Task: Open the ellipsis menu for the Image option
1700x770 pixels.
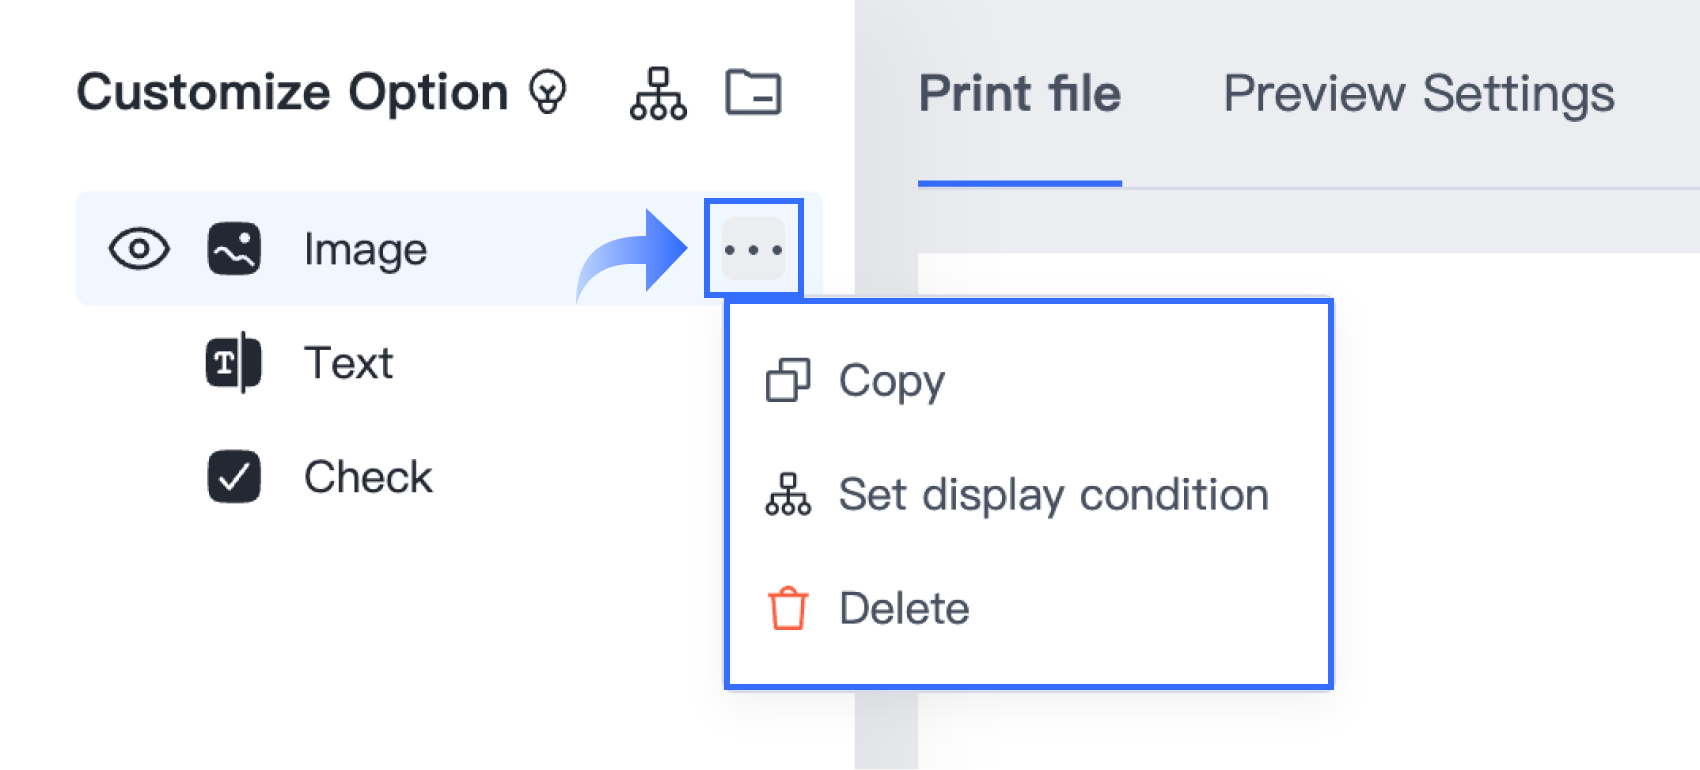Action: pyautogui.click(x=753, y=249)
